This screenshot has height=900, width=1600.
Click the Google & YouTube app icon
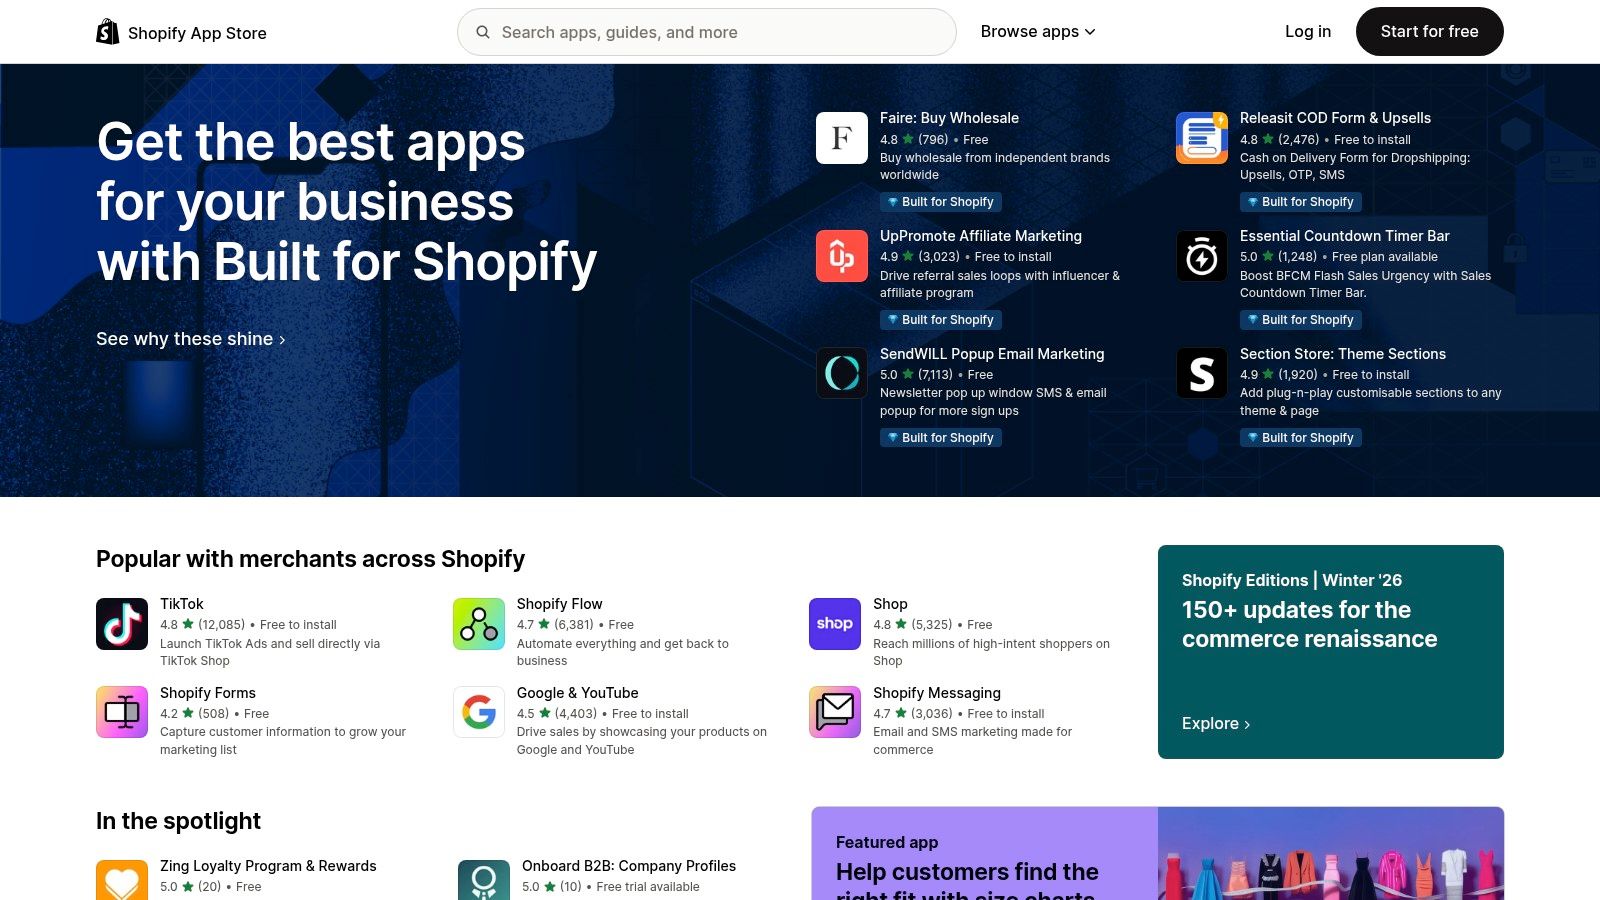(478, 712)
